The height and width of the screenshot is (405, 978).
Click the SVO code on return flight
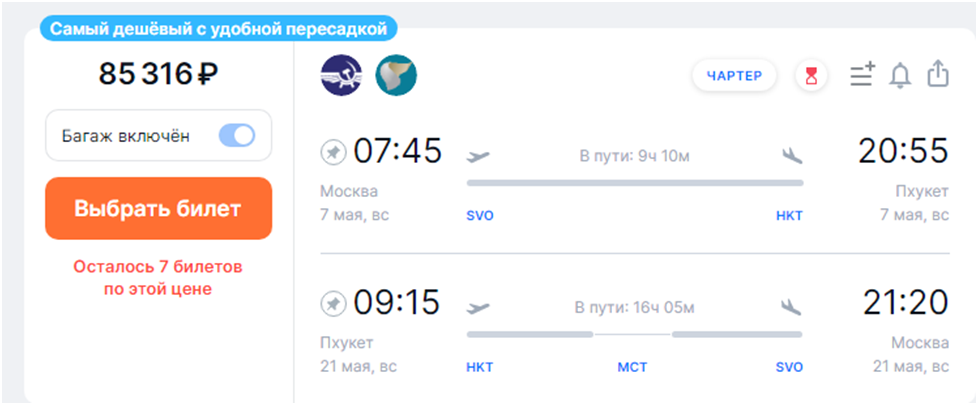[x=789, y=367]
